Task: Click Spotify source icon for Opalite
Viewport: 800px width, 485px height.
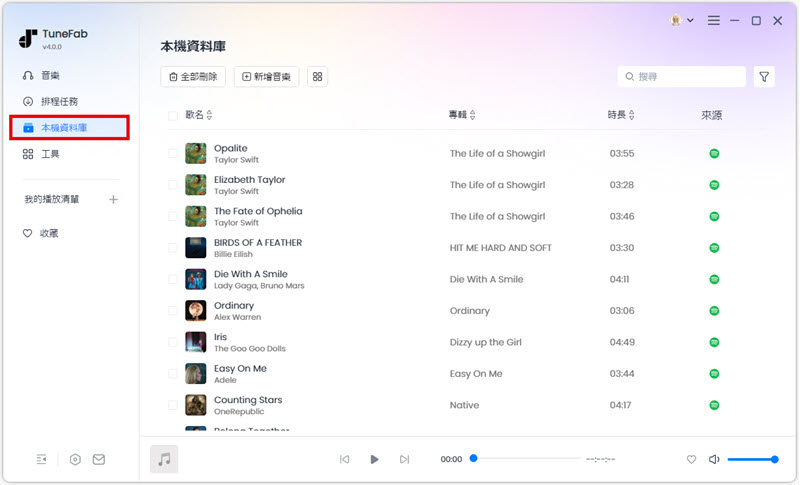Action: (714, 154)
